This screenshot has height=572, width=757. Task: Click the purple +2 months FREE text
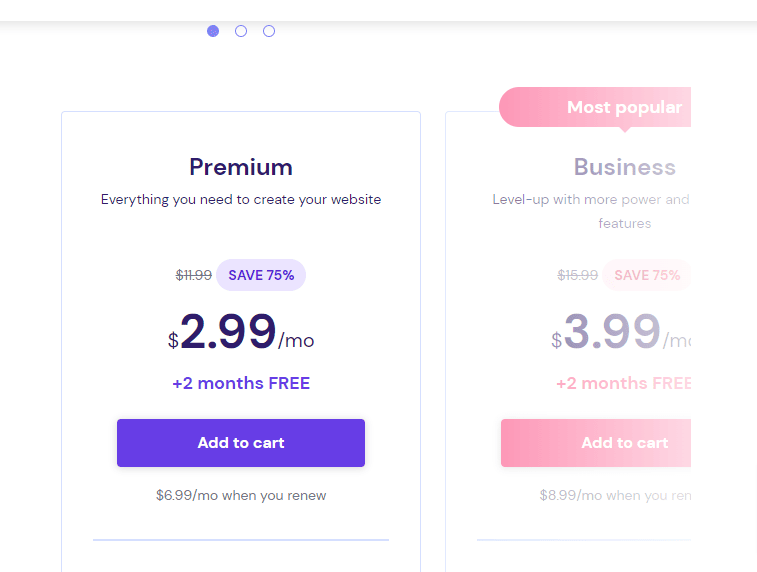click(241, 383)
